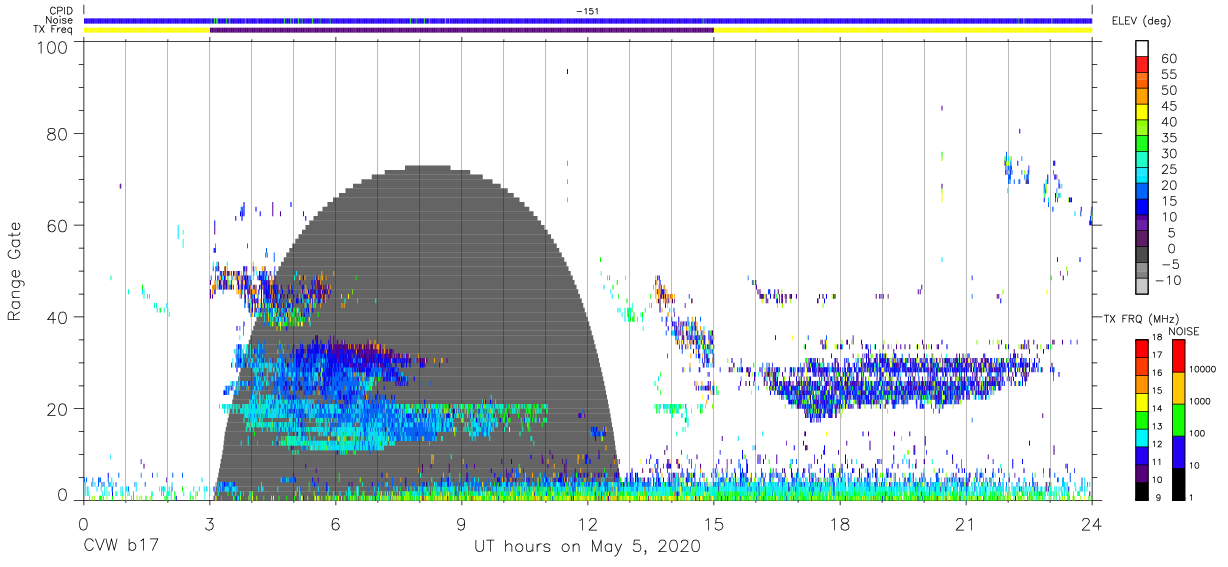Click the 'UT hours on May 5, 2020' axis title
The height and width of the screenshot is (567, 1228).
[587, 547]
